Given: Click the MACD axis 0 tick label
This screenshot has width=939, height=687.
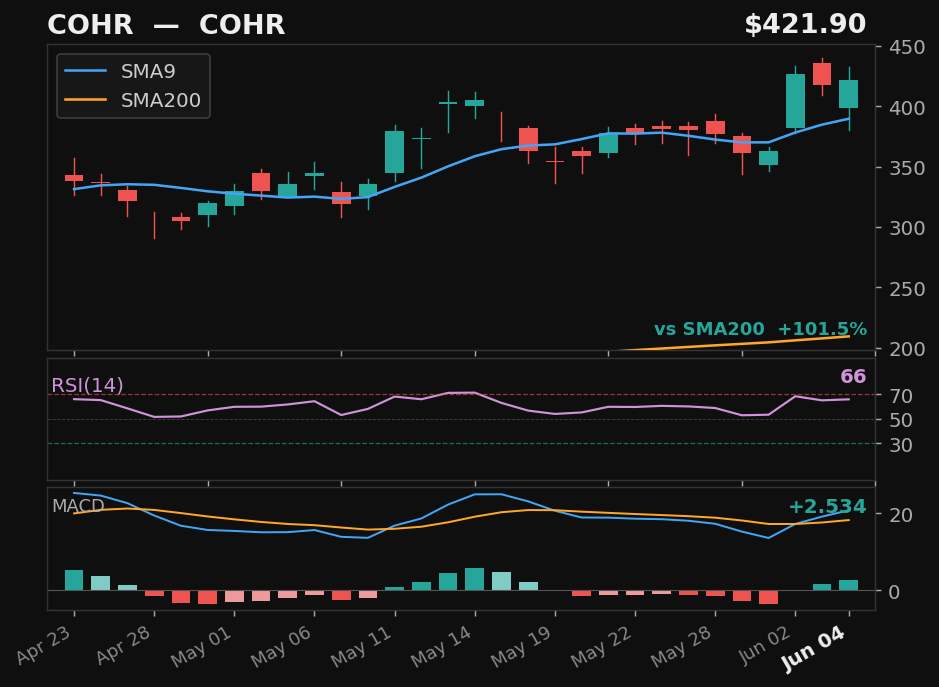Looking at the screenshot, I should 894,592.
